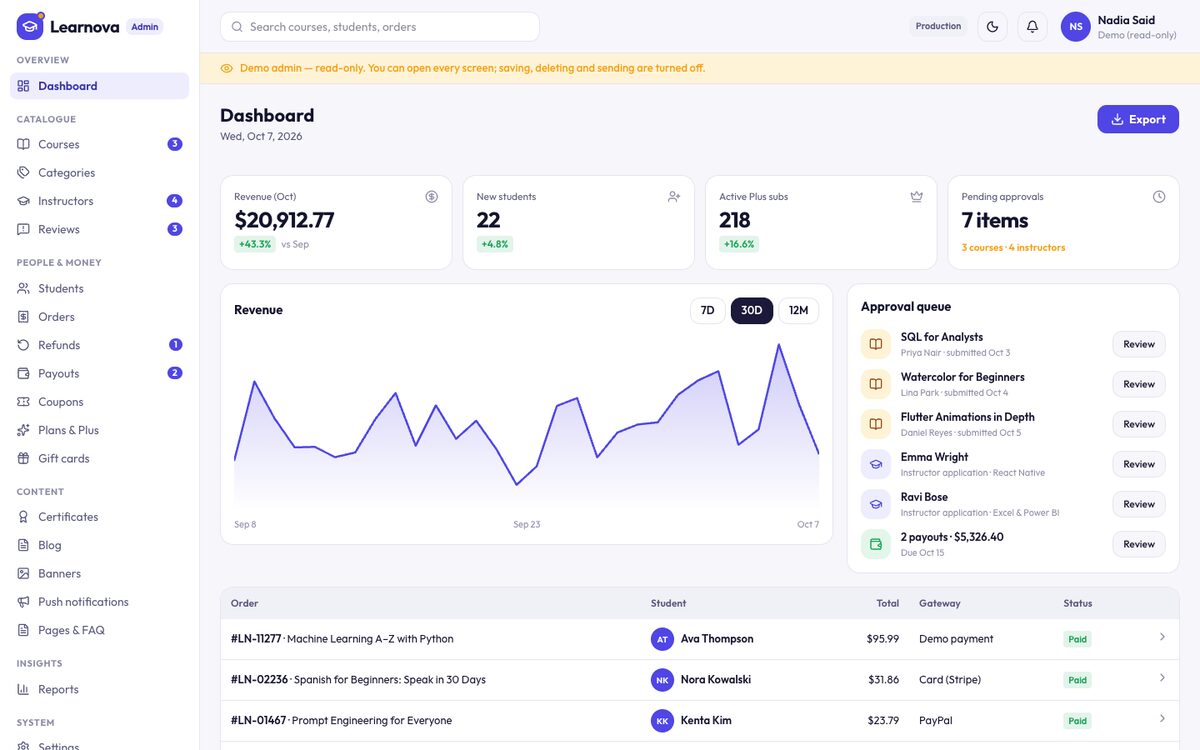Open the Dashboard menu item
Viewport: 1200px width, 750px height.
(x=99, y=86)
